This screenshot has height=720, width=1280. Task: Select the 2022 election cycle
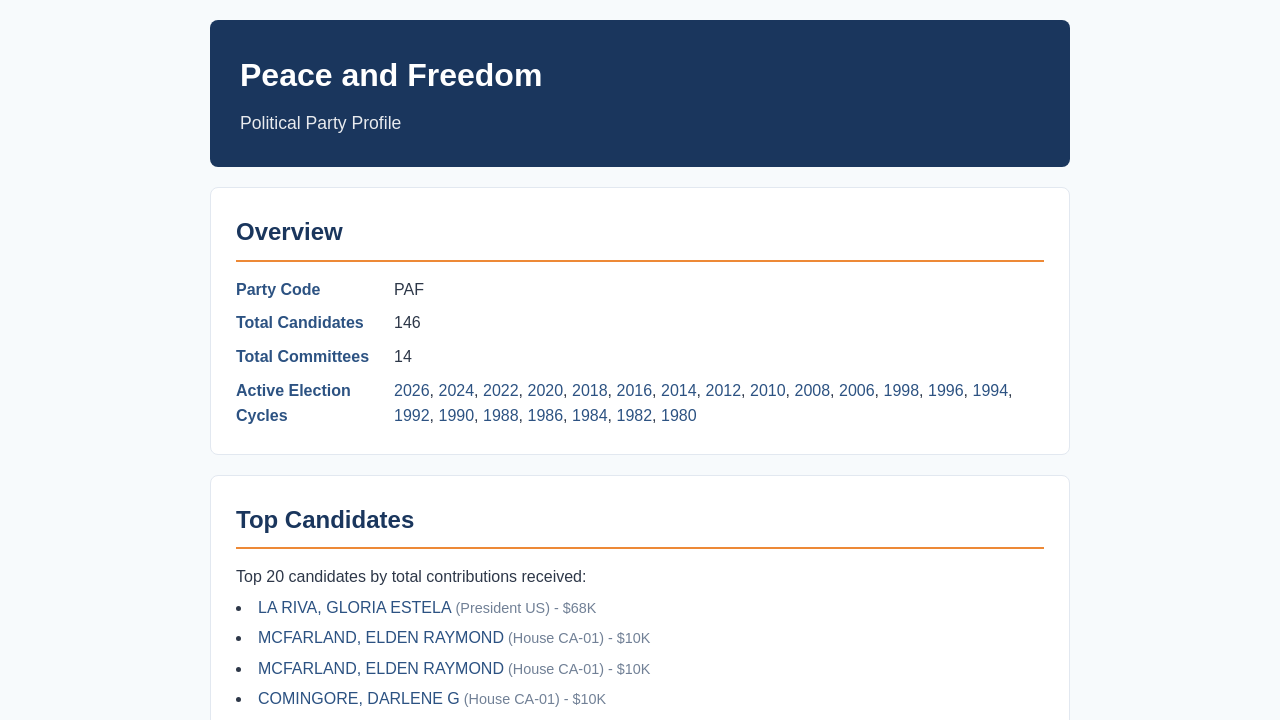tap(501, 391)
